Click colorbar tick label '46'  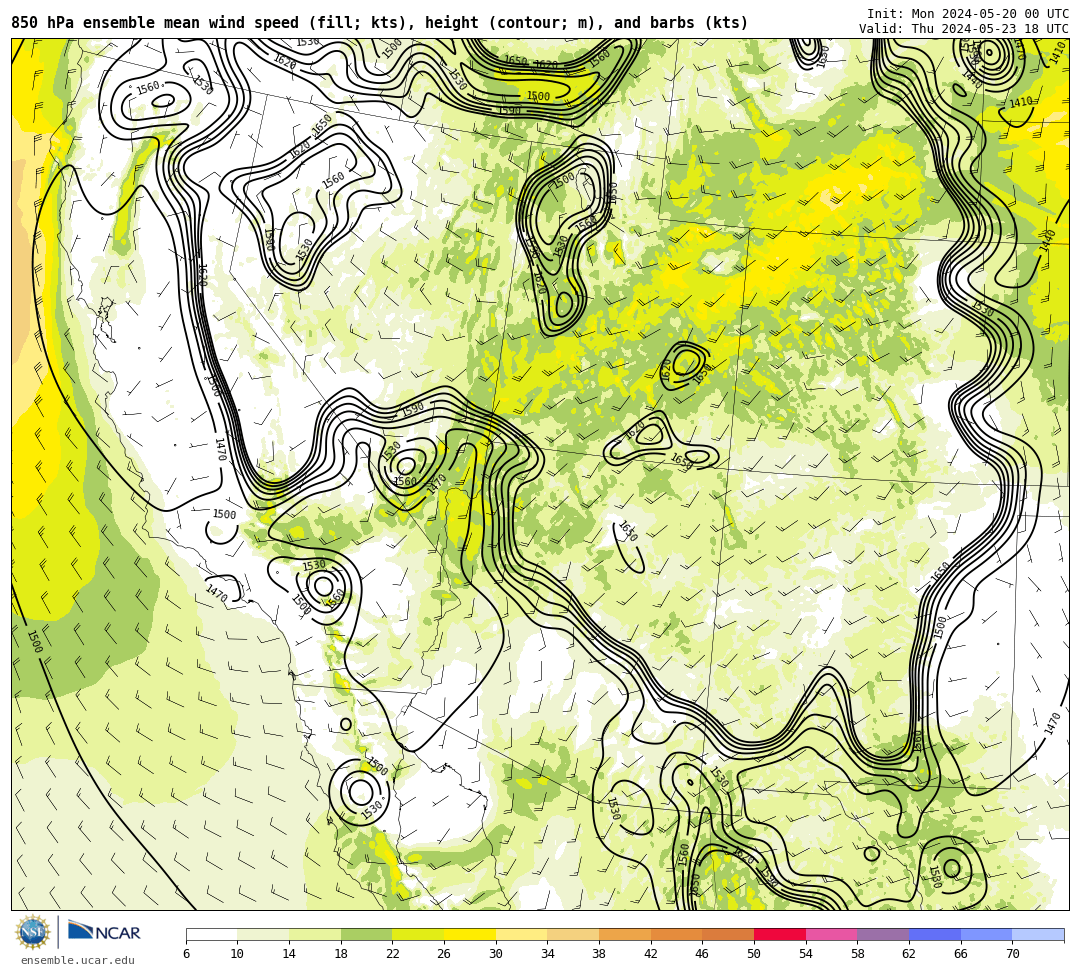(703, 954)
